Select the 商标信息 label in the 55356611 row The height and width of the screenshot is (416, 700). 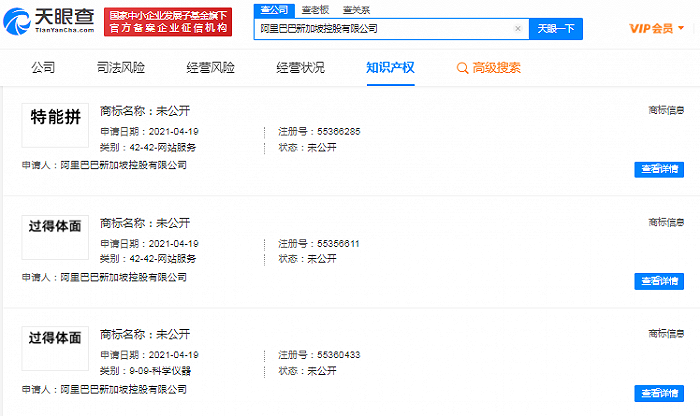pyautogui.click(x=666, y=222)
